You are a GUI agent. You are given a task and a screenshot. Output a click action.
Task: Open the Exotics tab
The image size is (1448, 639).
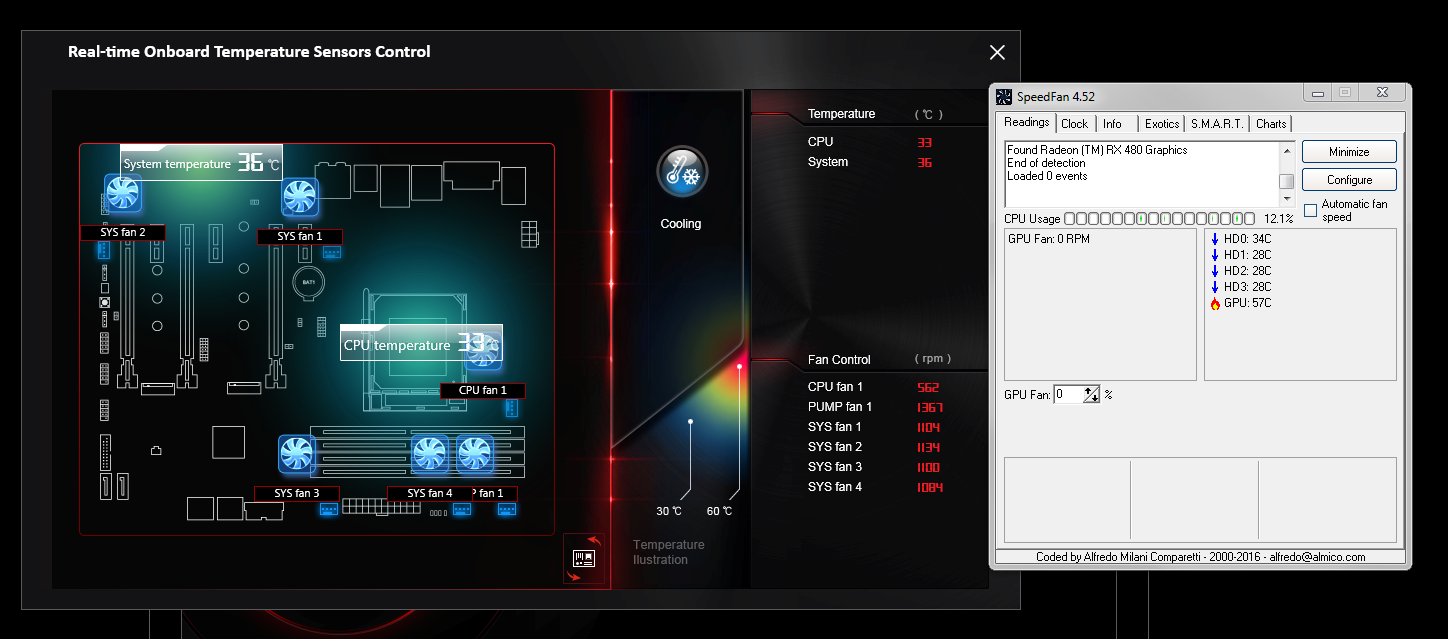(1162, 124)
